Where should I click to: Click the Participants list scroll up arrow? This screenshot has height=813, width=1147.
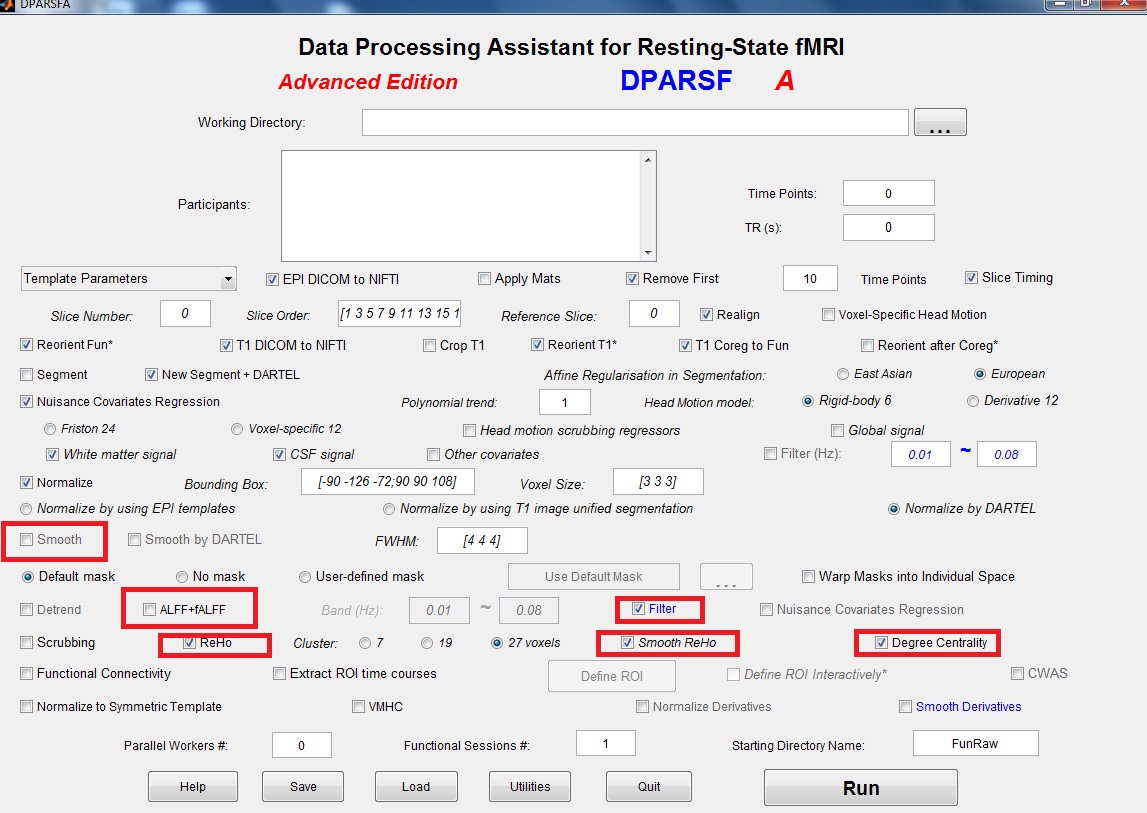click(648, 160)
